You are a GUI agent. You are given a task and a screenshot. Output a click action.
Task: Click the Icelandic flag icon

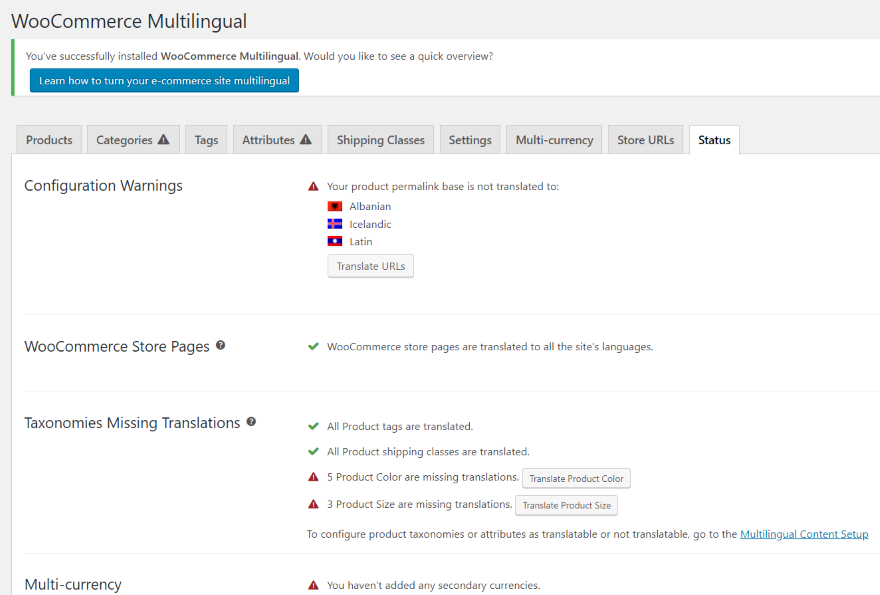tap(335, 224)
